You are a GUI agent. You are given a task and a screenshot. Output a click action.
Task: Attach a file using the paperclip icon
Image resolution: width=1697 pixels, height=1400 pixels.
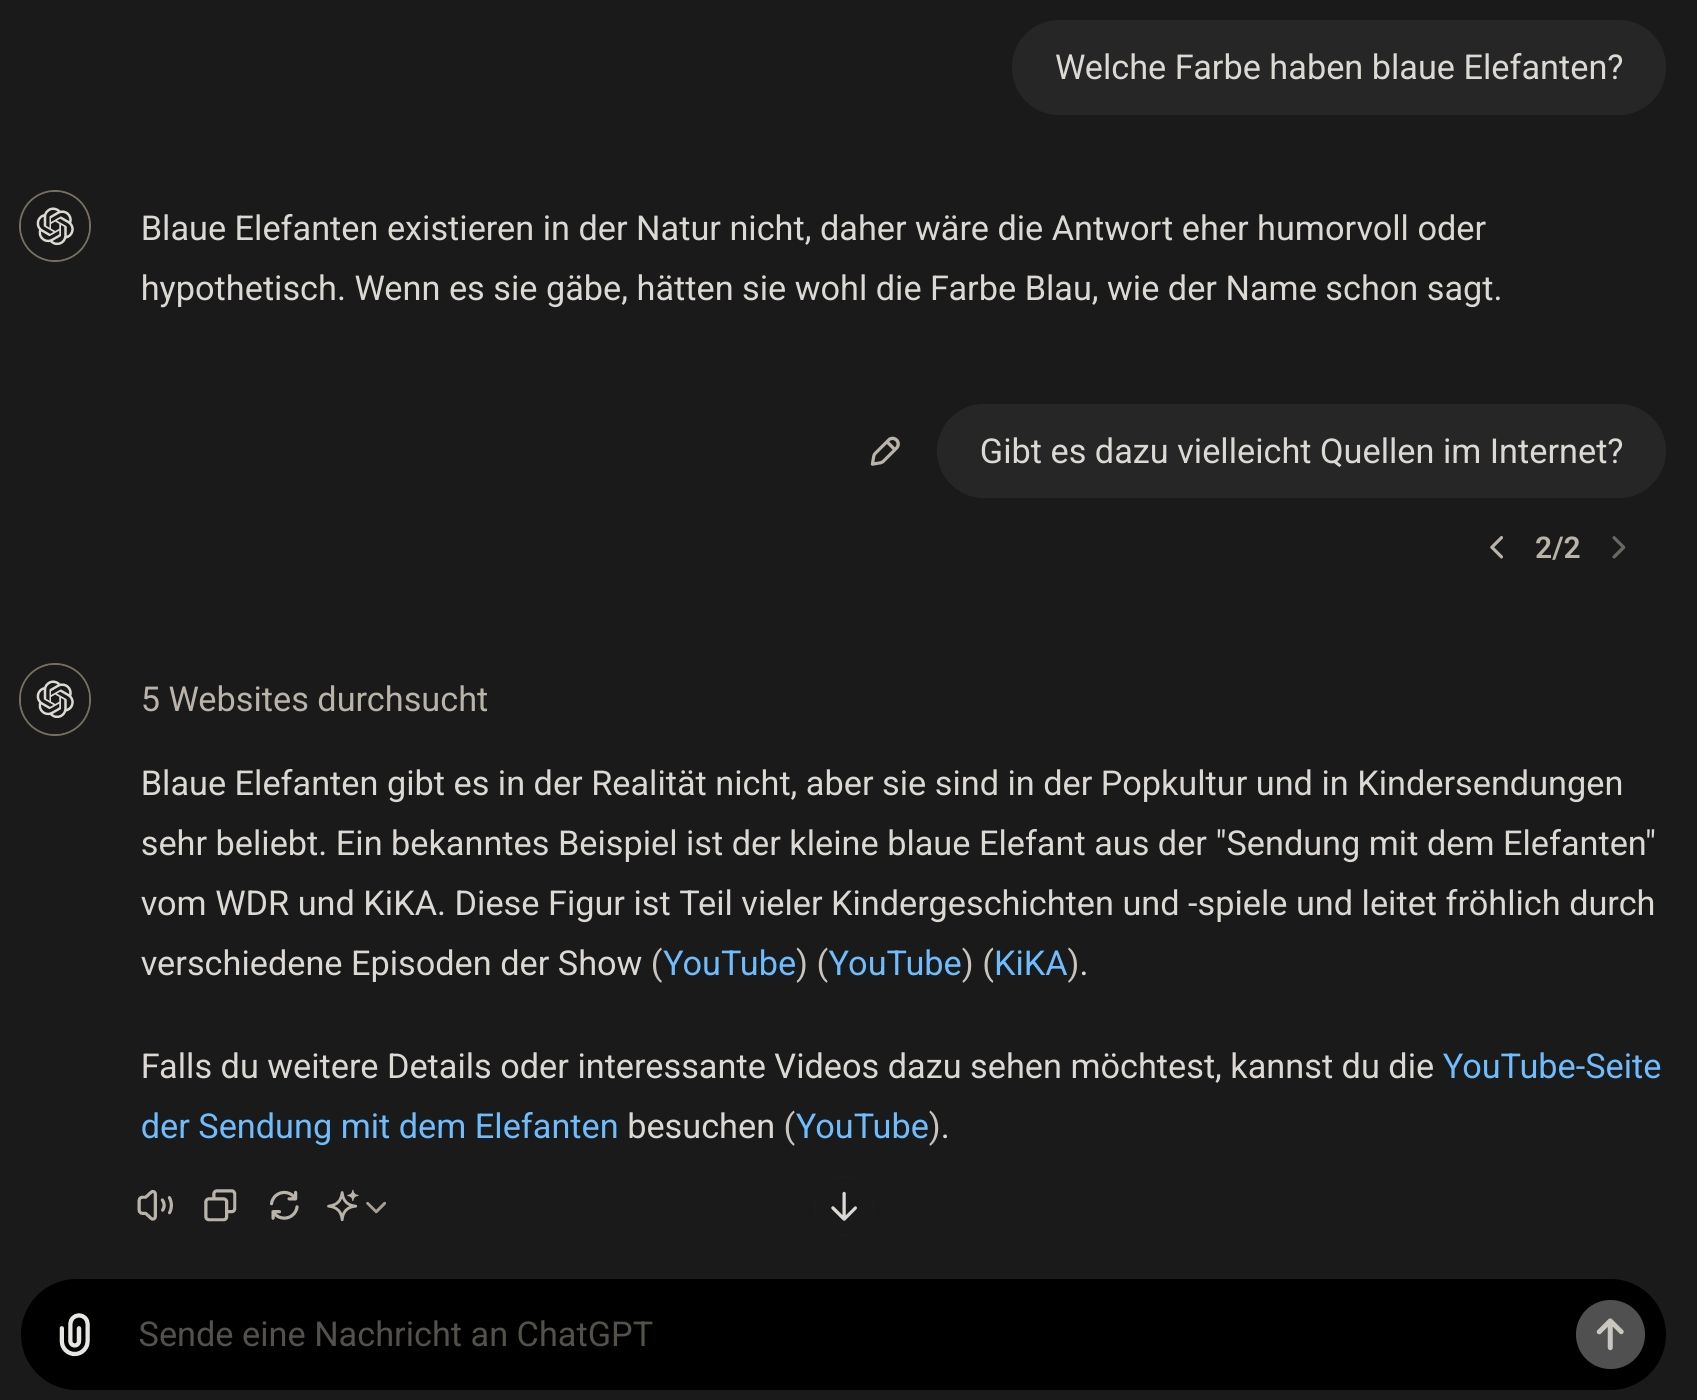pos(75,1335)
